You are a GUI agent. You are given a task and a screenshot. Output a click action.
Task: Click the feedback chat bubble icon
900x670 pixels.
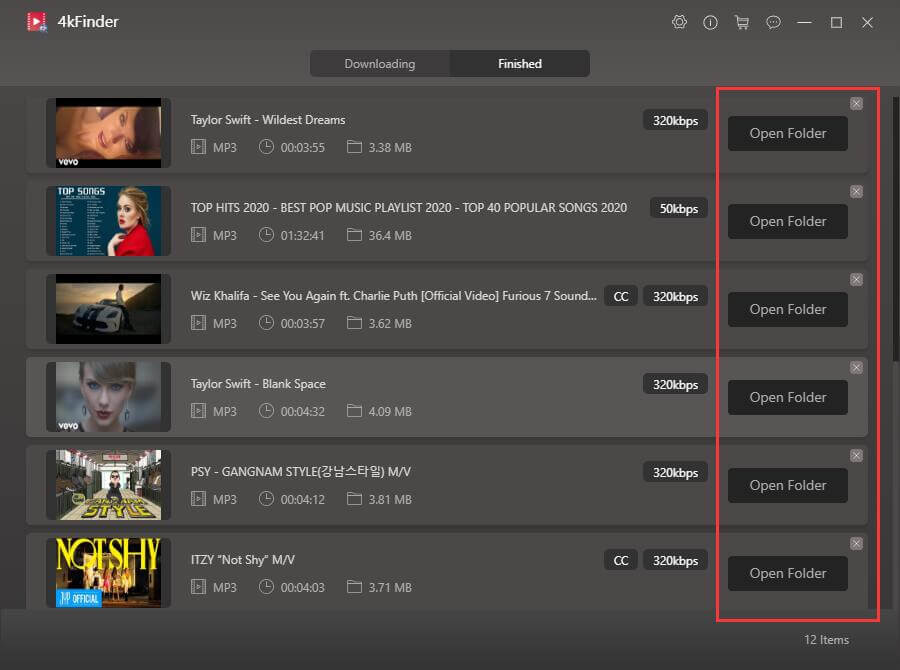773,22
